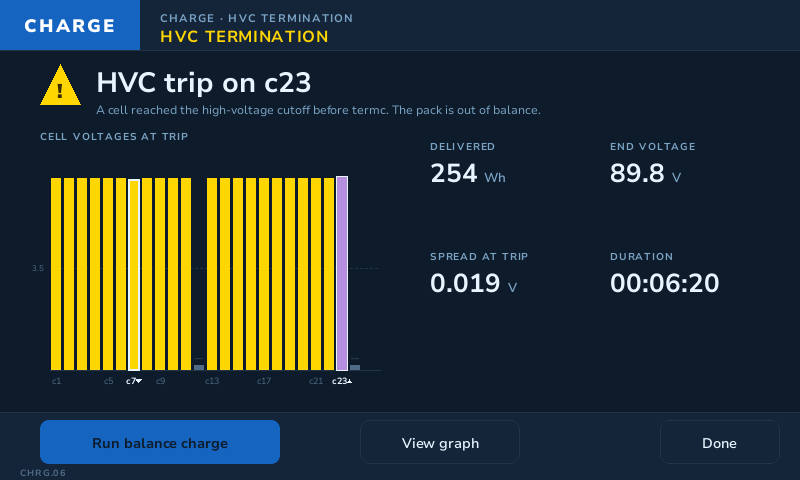The height and width of the screenshot is (480, 800).
Task: Click the HVC TERMINATION breadcrumb title
Action: (244, 37)
